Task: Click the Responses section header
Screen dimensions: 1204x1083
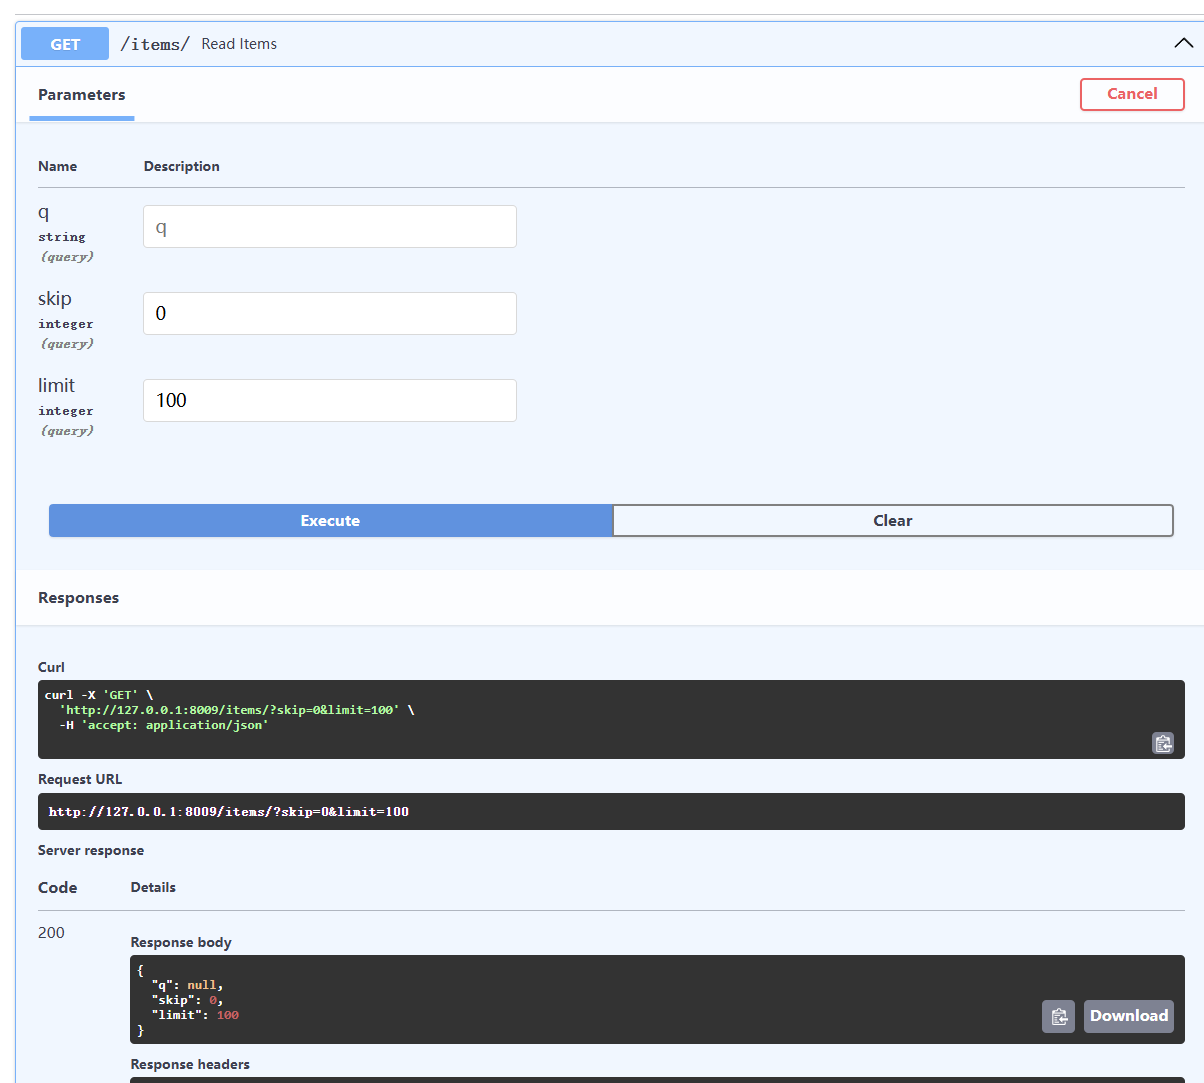Action: coord(78,597)
